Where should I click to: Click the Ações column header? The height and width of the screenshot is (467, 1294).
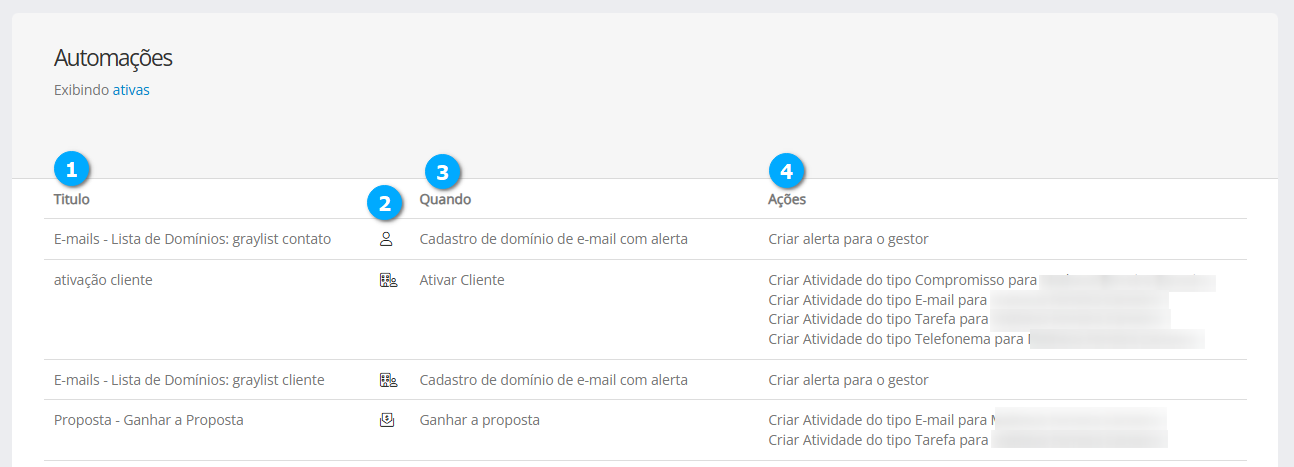[x=787, y=199]
